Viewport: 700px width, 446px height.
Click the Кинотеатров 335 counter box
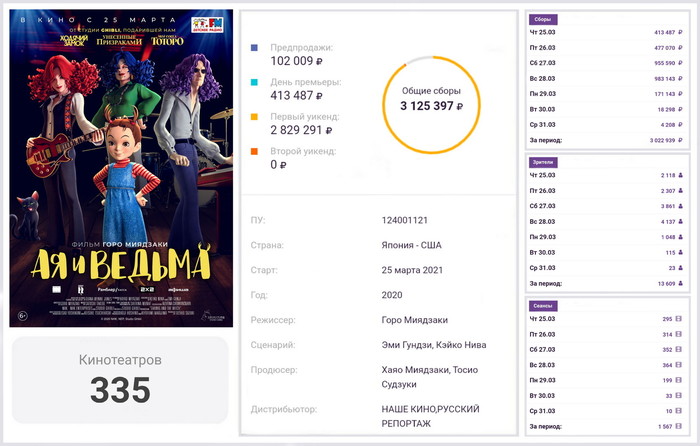(121, 379)
